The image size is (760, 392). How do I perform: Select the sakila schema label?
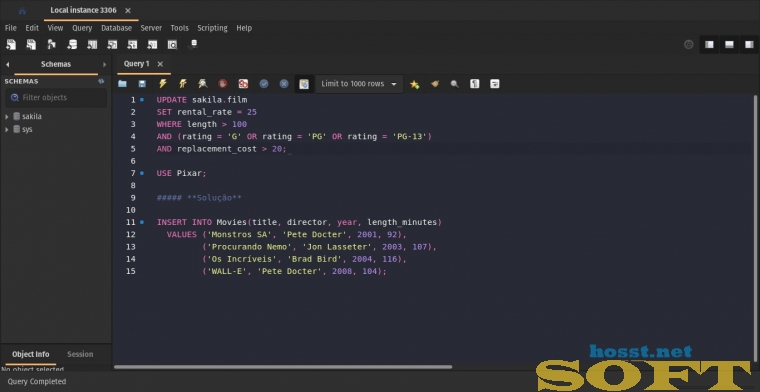[x=32, y=117]
